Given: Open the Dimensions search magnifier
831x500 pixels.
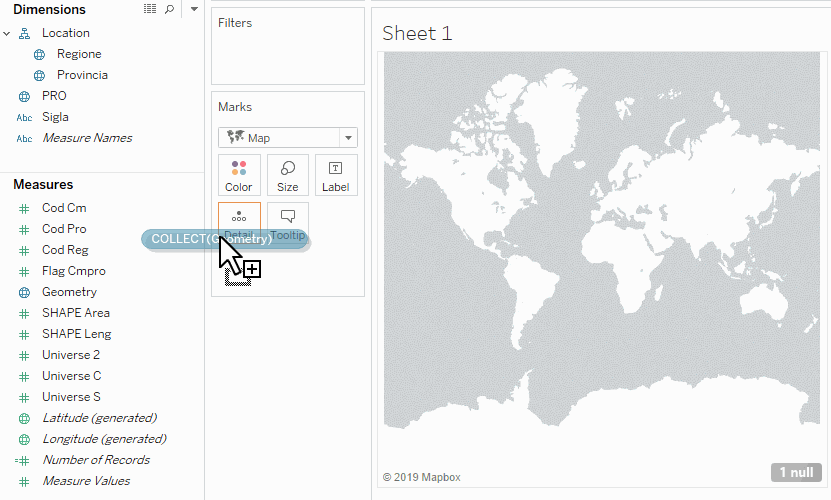Looking at the screenshot, I should click(x=169, y=9).
